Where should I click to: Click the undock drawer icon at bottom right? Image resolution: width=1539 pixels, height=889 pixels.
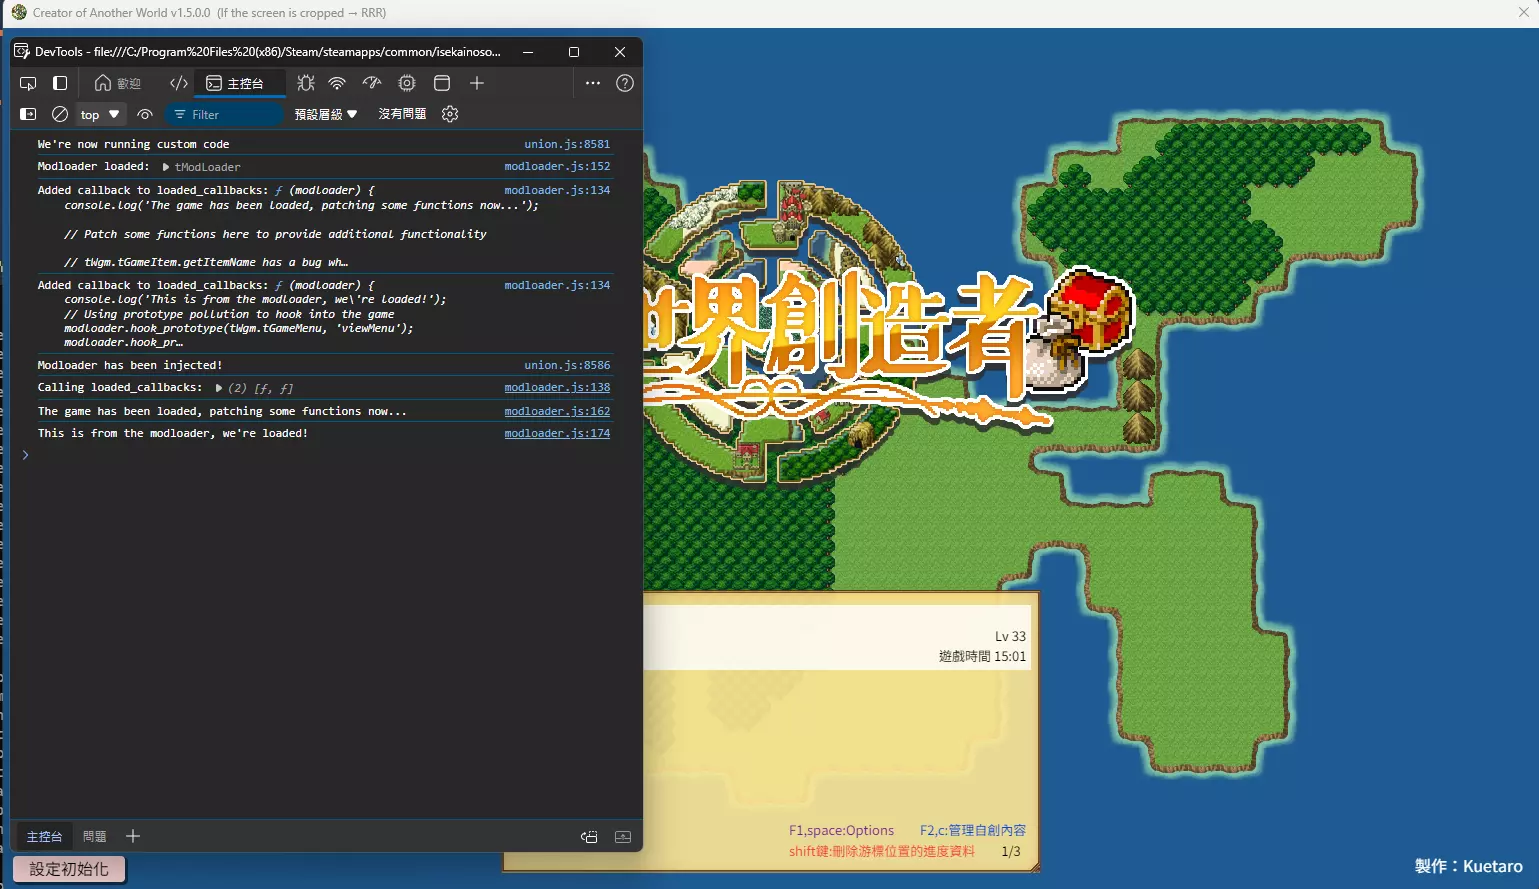589,837
